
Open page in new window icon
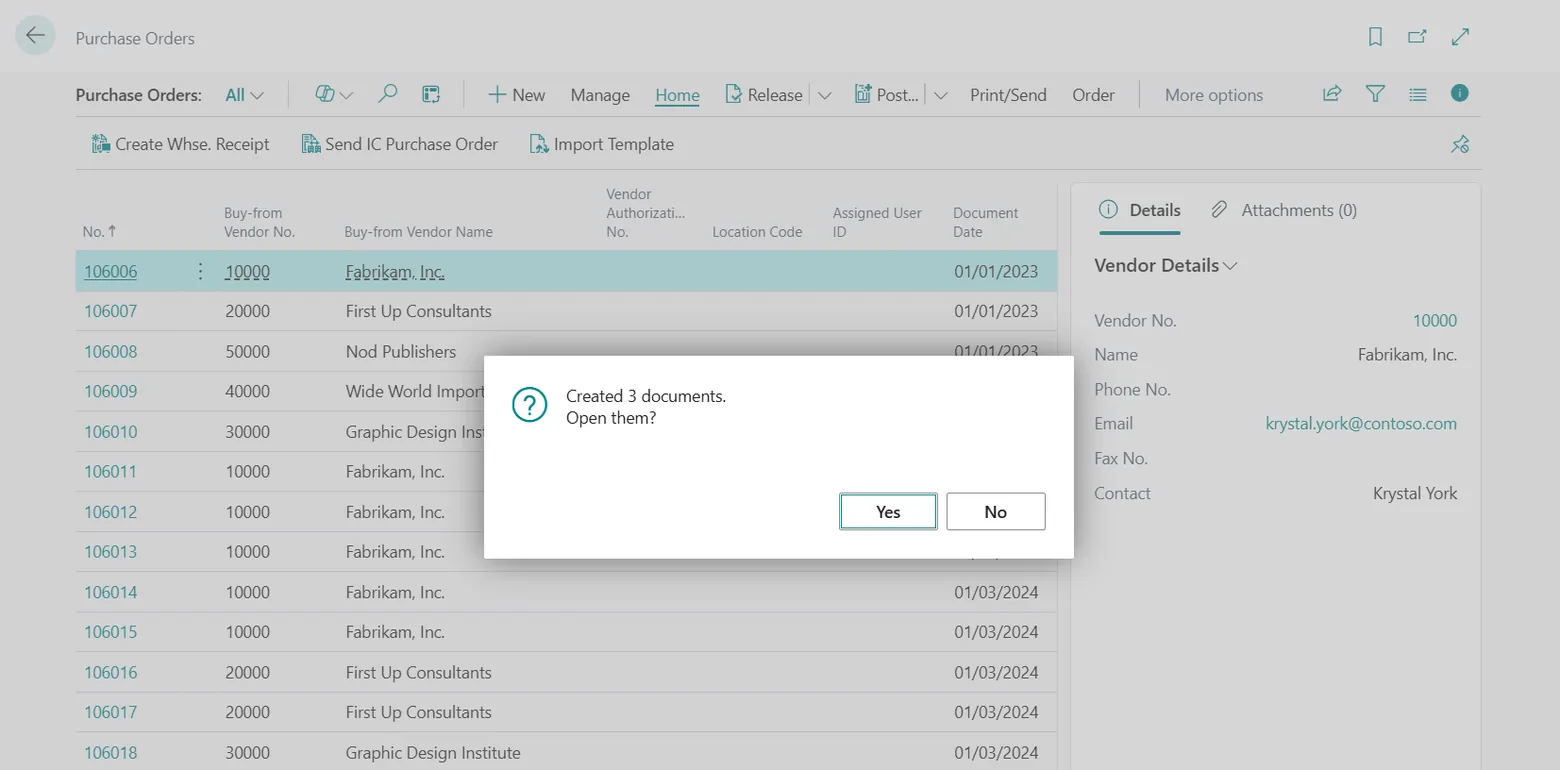[x=1417, y=37]
